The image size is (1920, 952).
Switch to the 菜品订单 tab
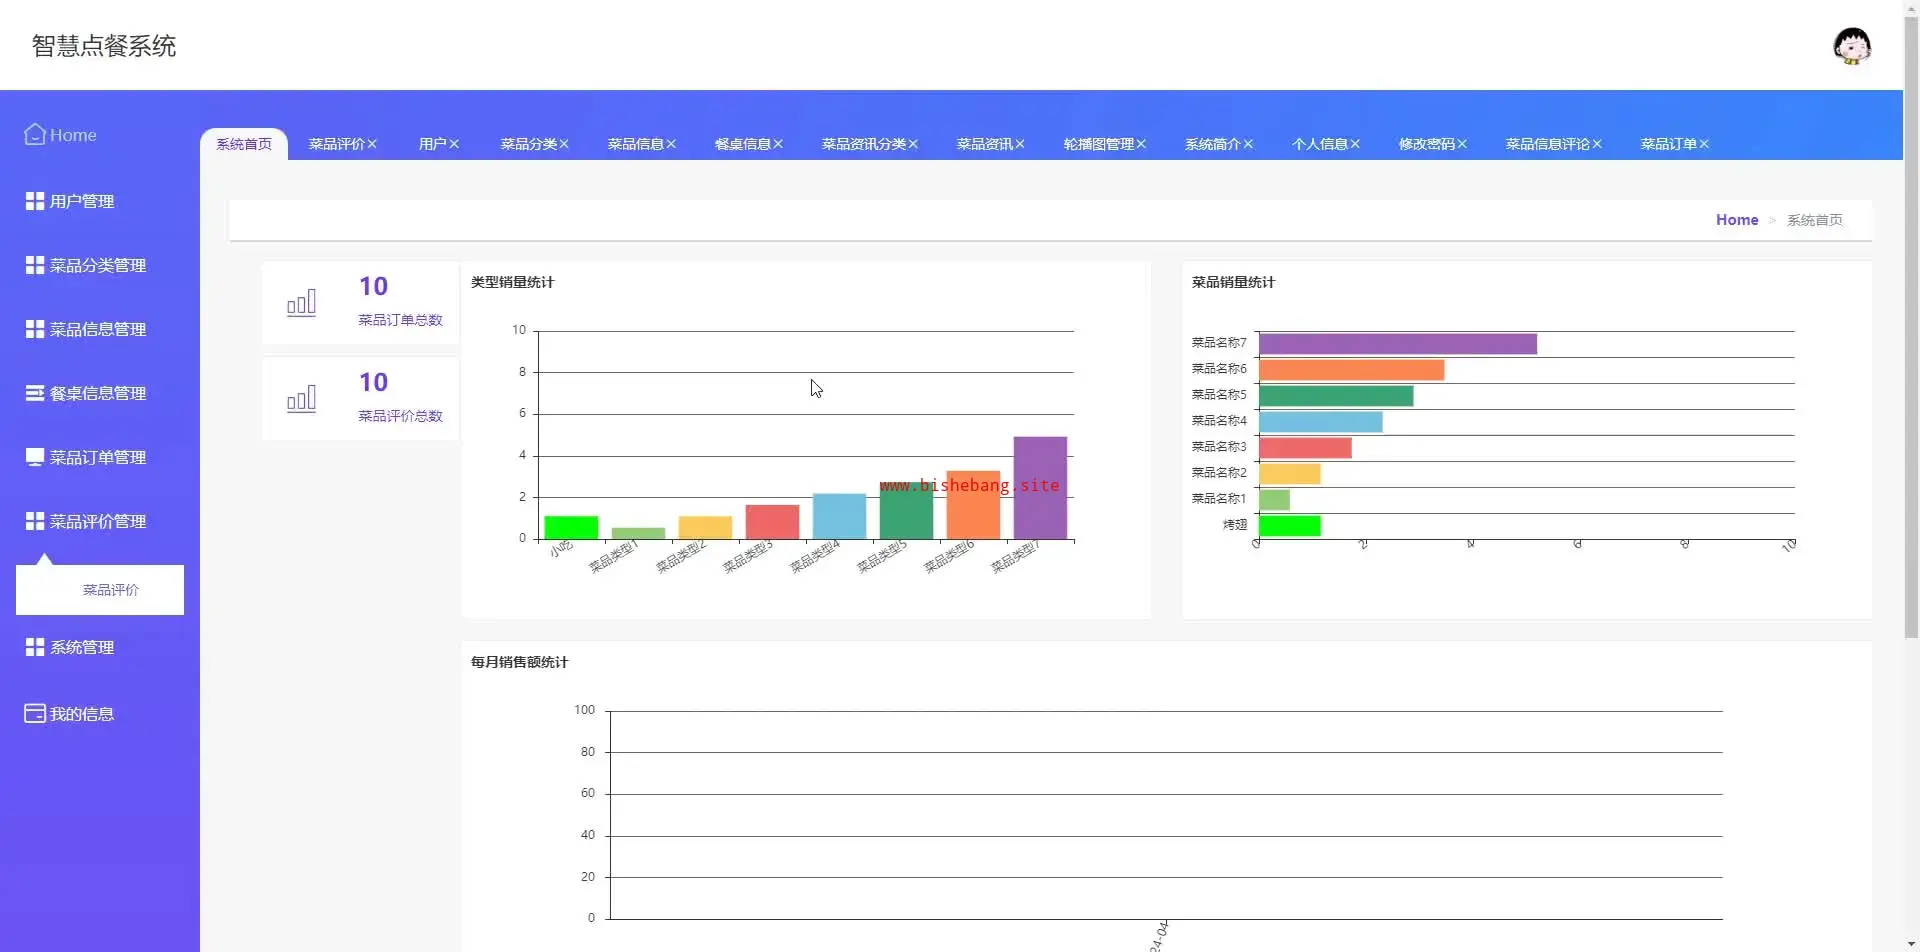pos(1669,144)
